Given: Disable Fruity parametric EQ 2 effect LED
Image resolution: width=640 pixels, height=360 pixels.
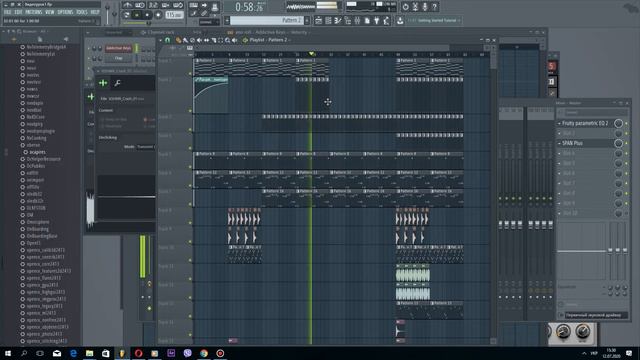Looking at the screenshot, I should tap(627, 123).
